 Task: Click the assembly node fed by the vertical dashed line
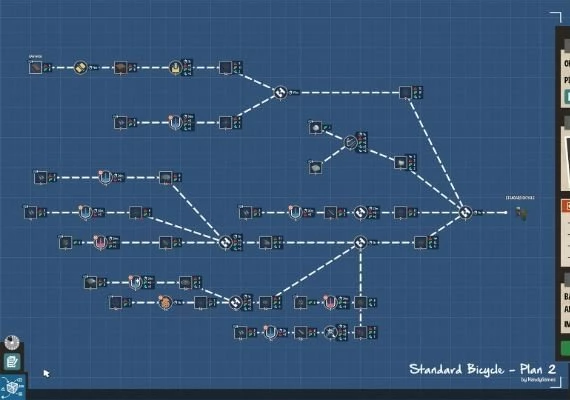point(360,242)
